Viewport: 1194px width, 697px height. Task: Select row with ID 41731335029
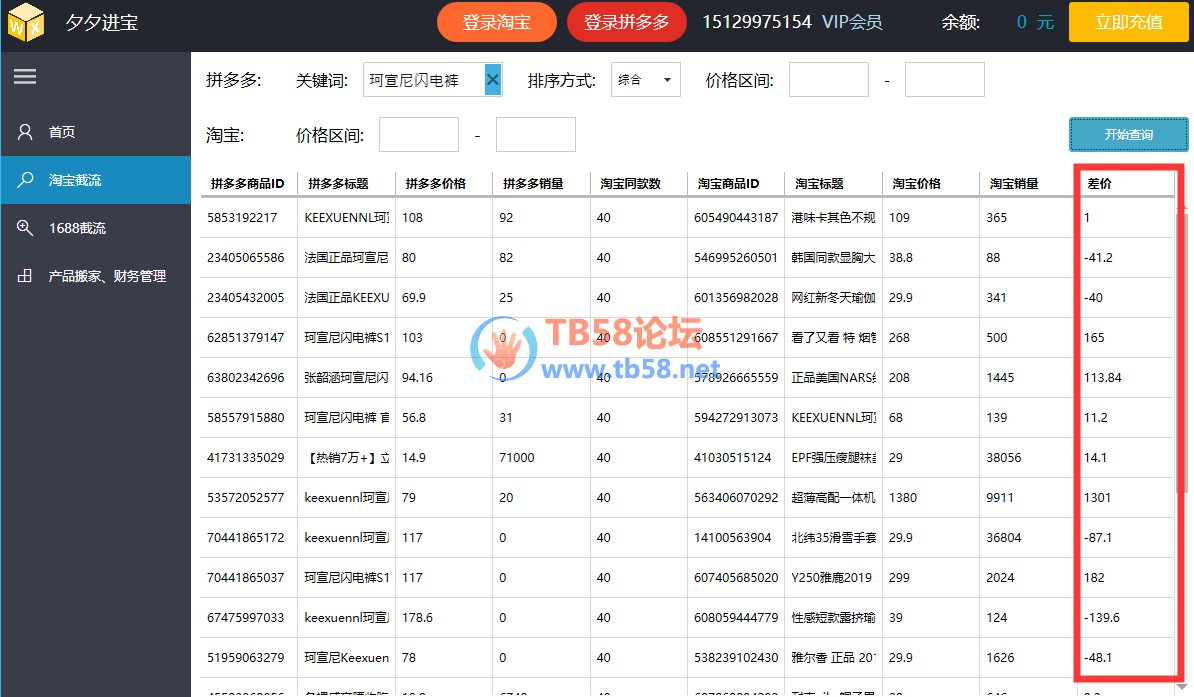tap(688, 458)
